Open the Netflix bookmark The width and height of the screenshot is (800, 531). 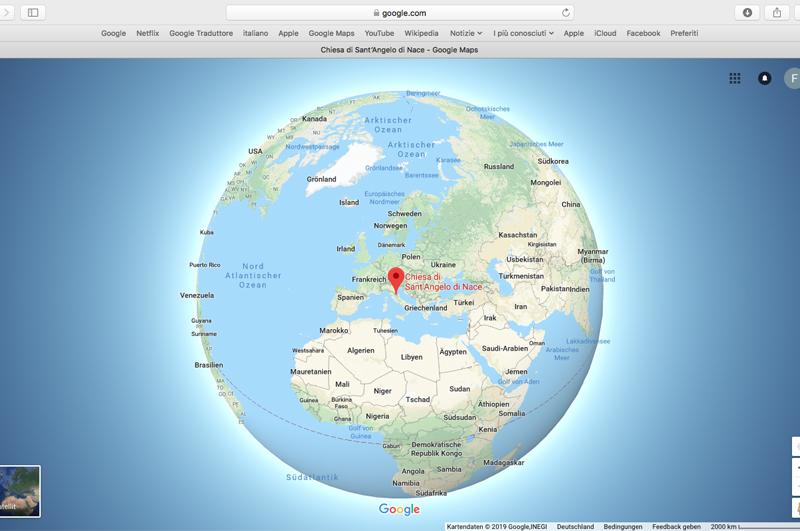(x=147, y=33)
